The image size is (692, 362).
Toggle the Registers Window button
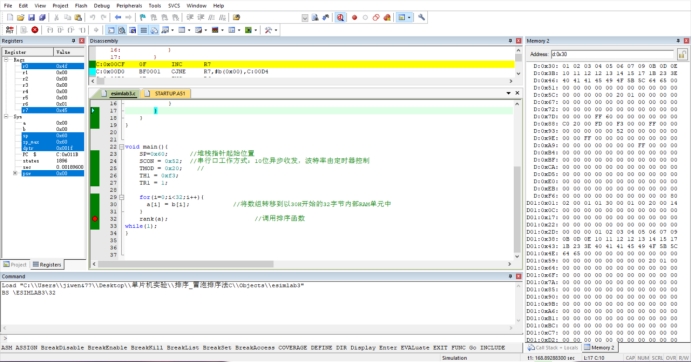click(x=143, y=30)
